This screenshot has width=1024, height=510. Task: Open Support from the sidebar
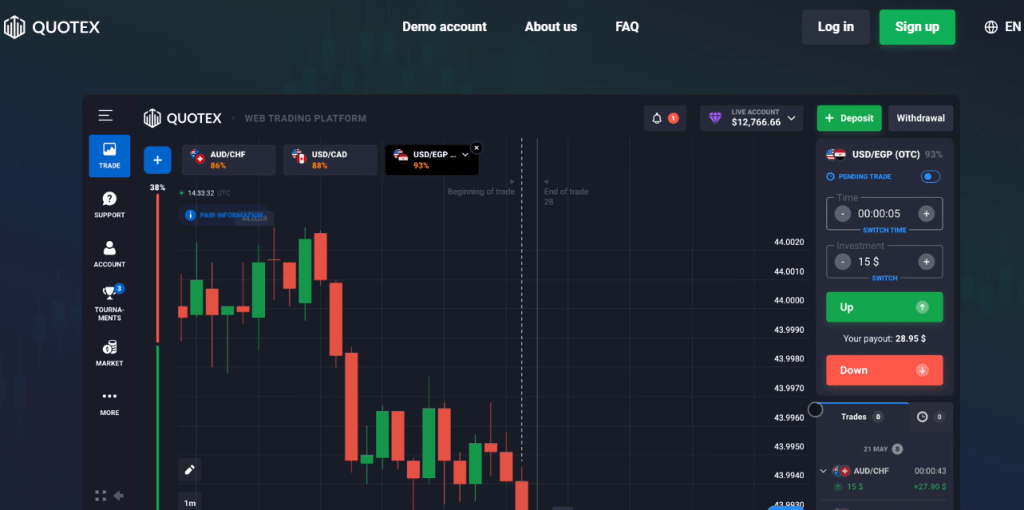click(x=109, y=205)
